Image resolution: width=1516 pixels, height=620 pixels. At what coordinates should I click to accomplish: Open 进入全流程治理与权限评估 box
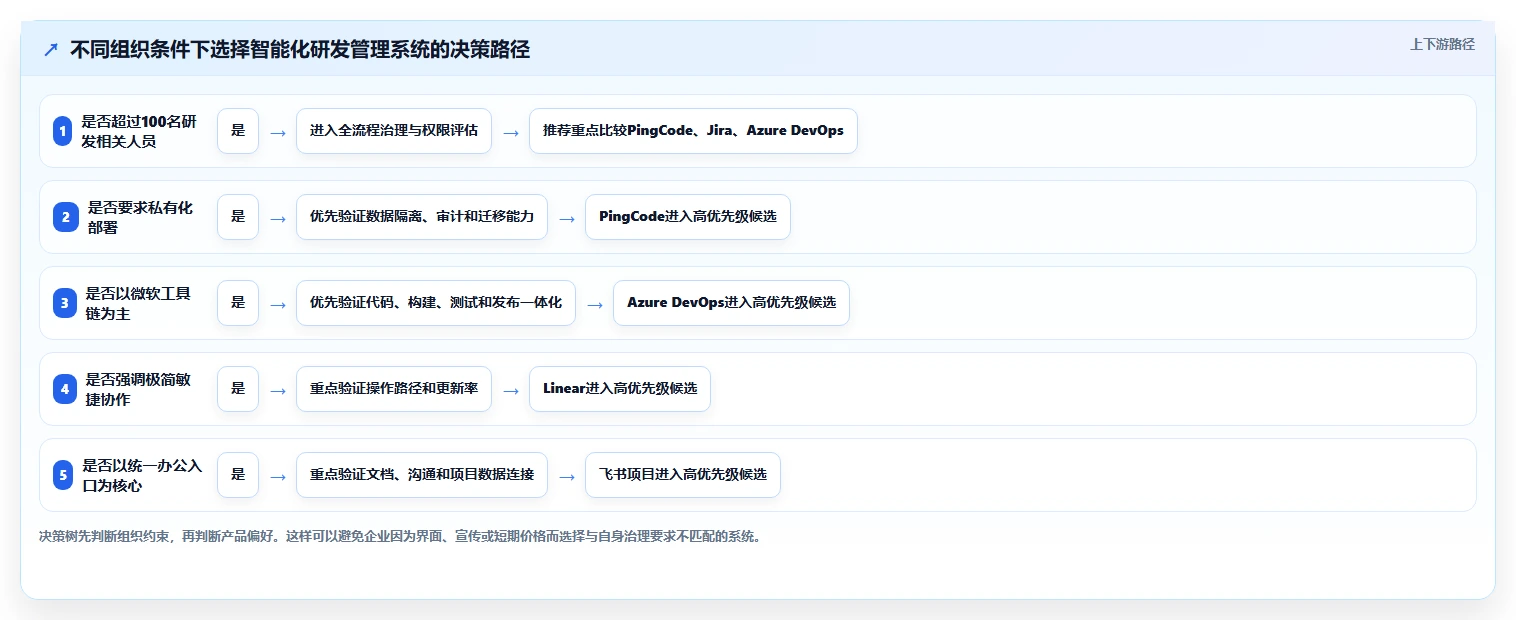(394, 131)
